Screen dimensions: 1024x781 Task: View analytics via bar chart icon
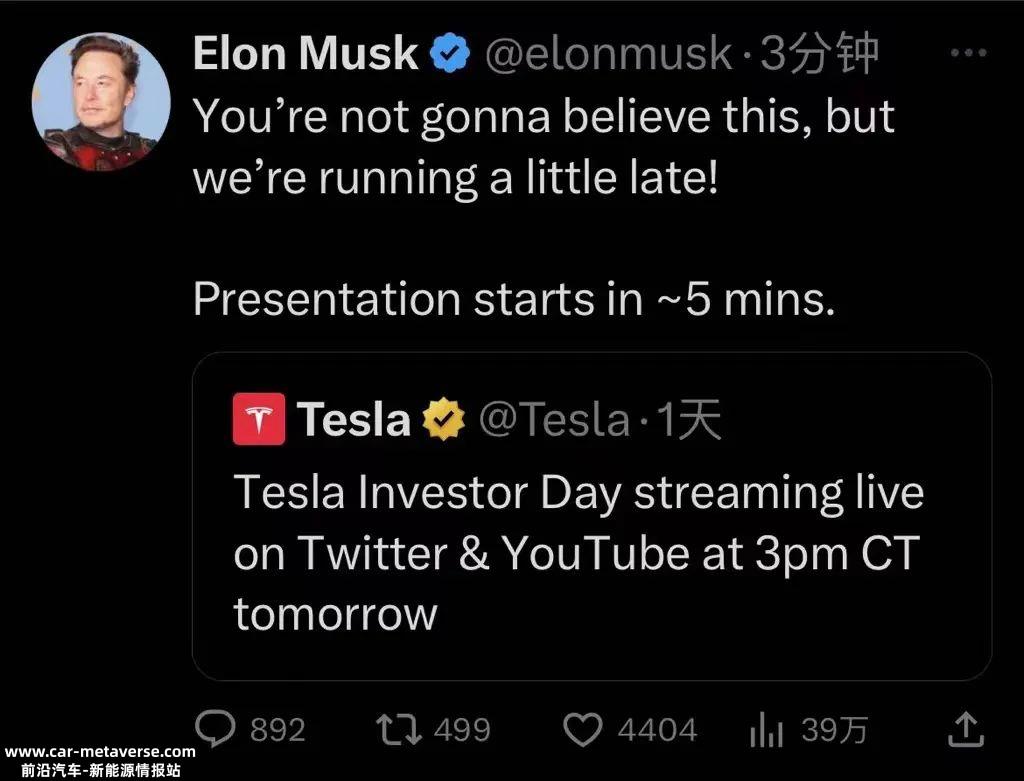pyautogui.click(x=767, y=729)
